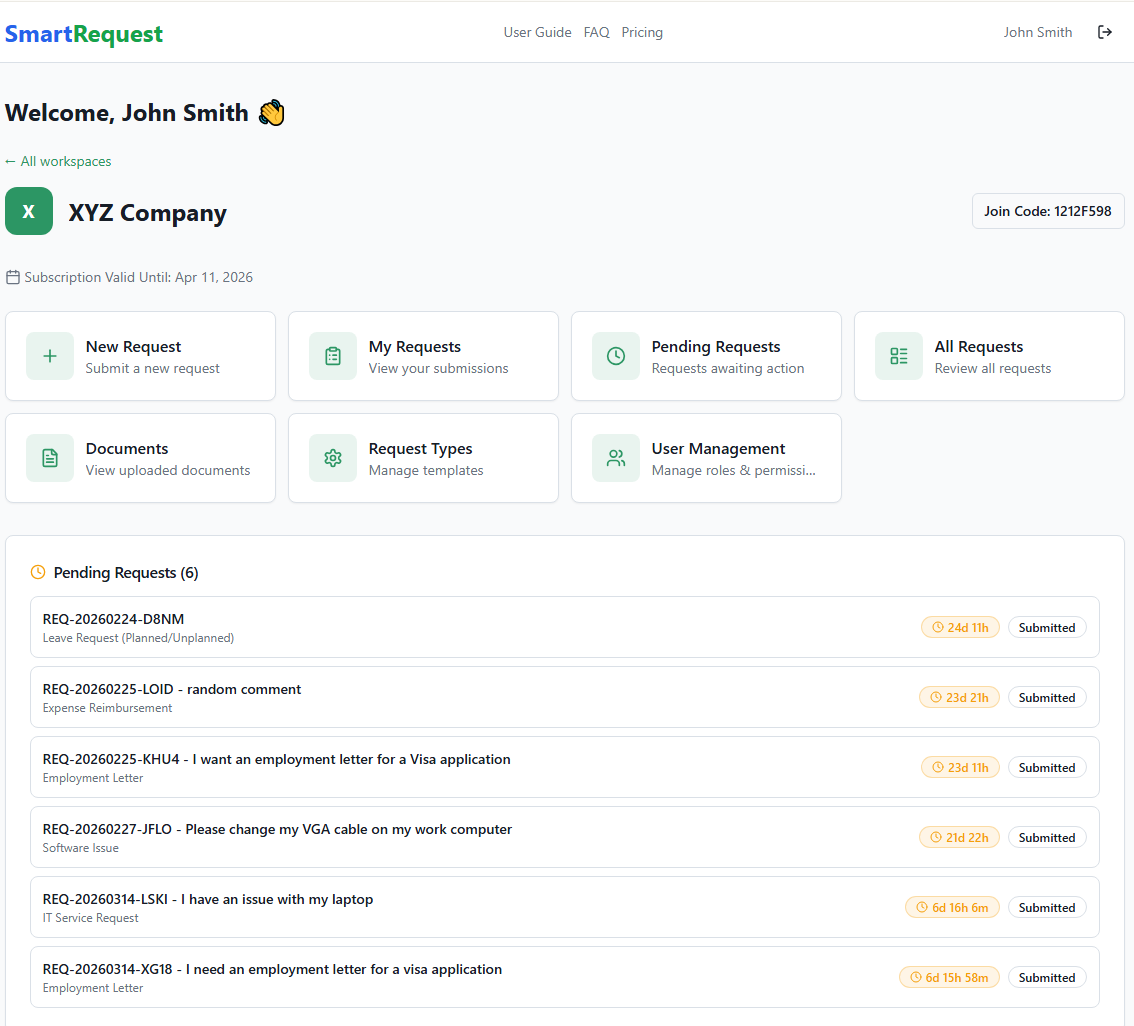Open the Request Types card

[x=423, y=458]
